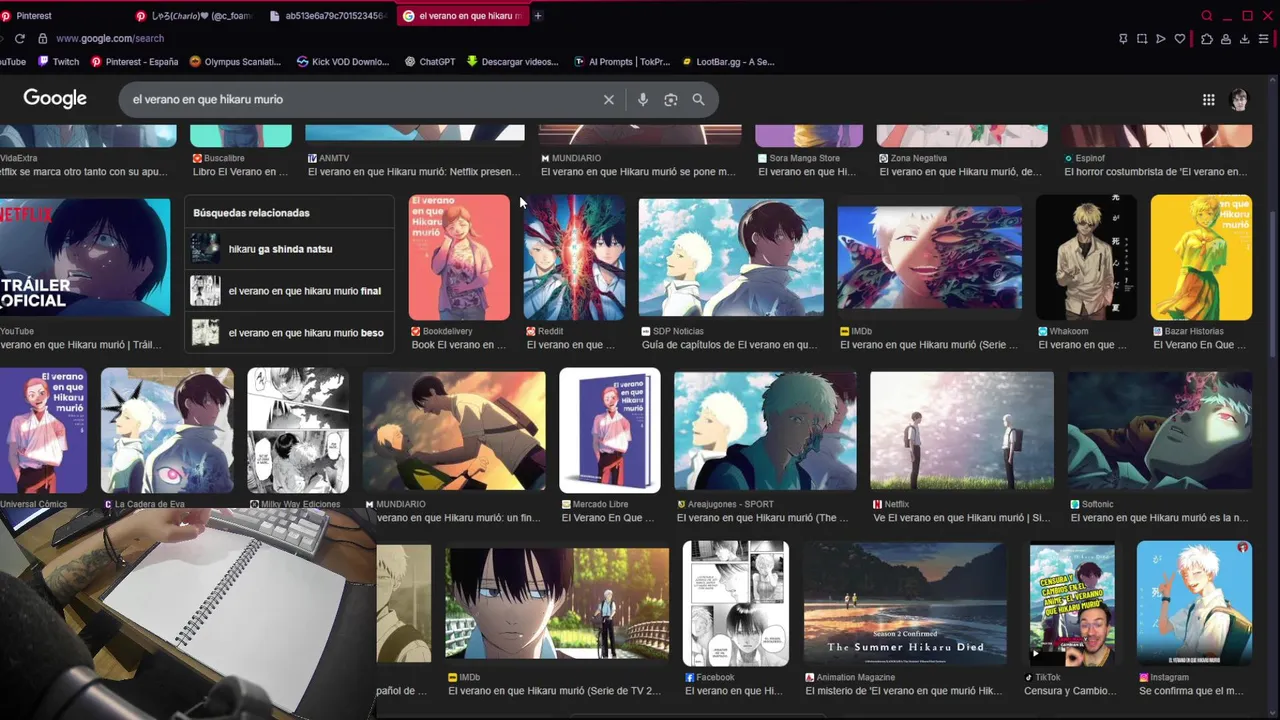Click the scrollbar up arrow

tap(1273, 81)
